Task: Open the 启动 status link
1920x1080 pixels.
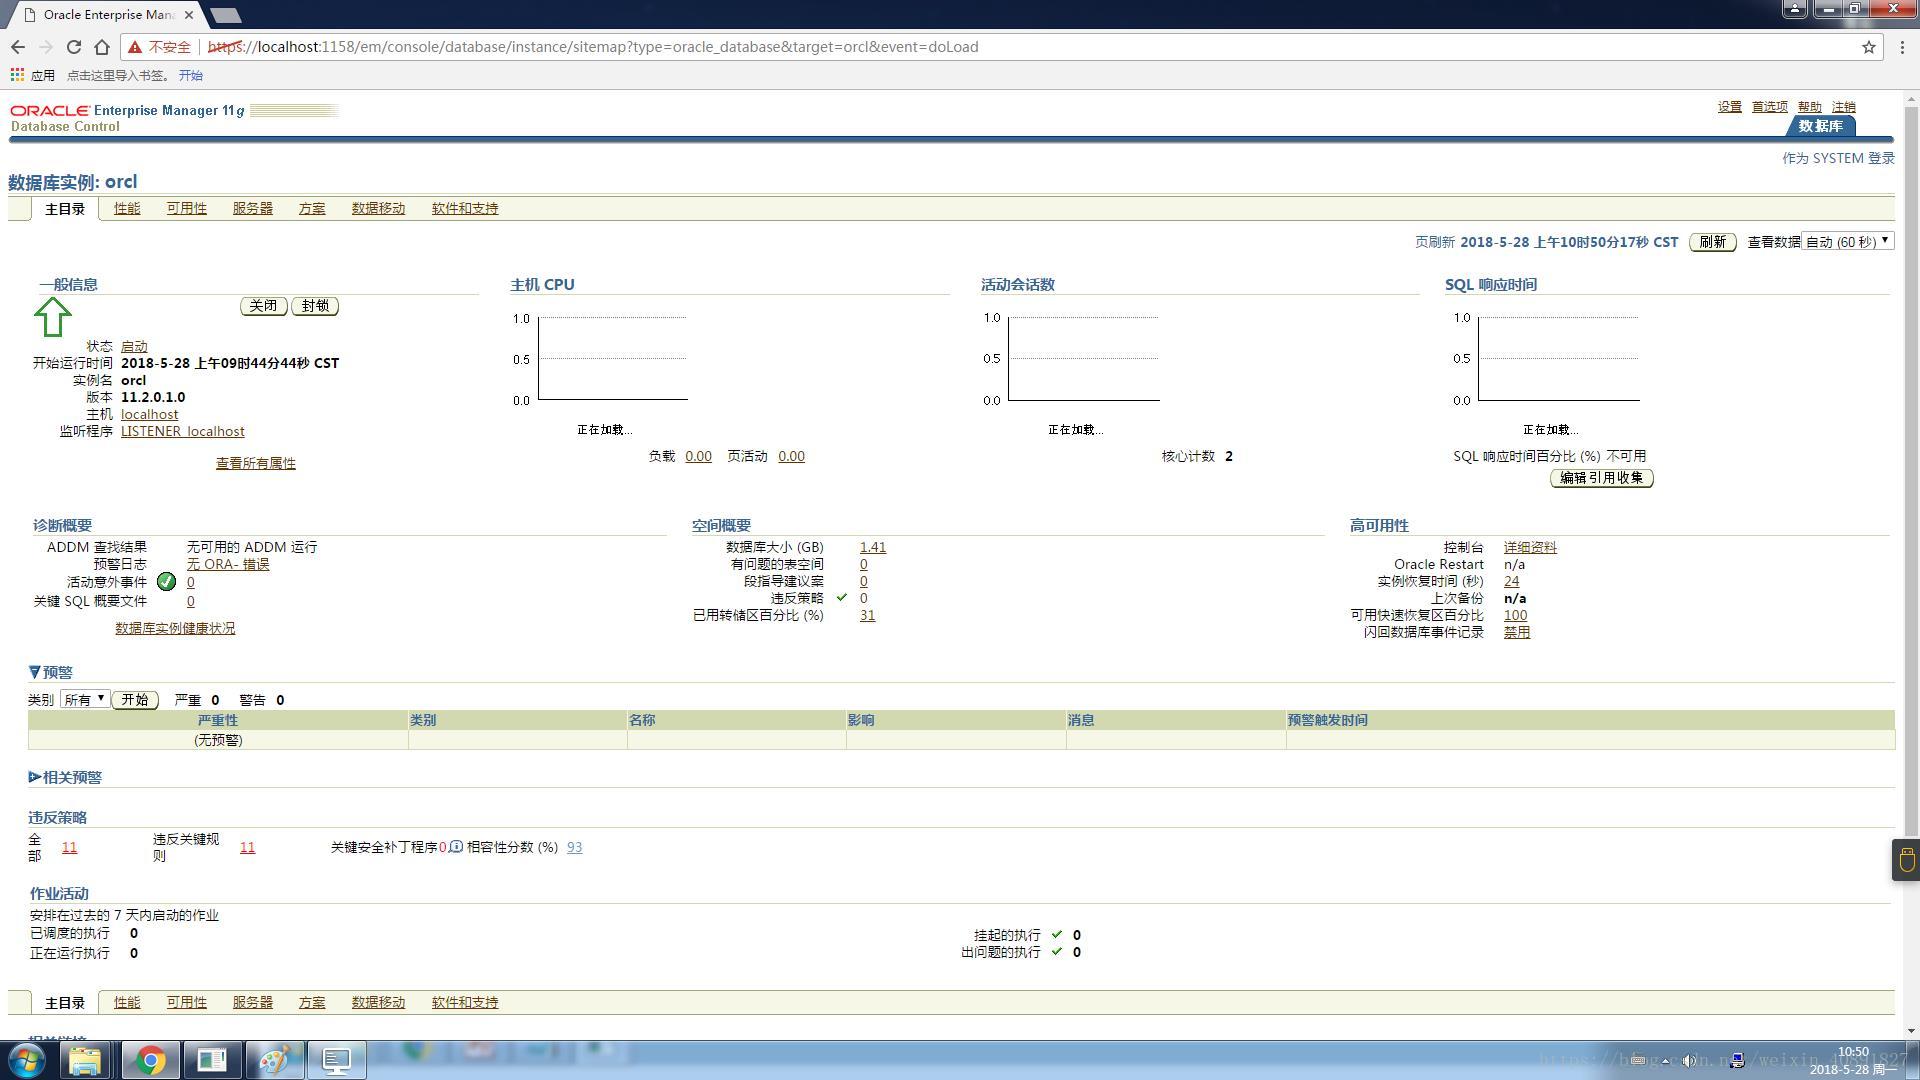Action: coord(134,346)
